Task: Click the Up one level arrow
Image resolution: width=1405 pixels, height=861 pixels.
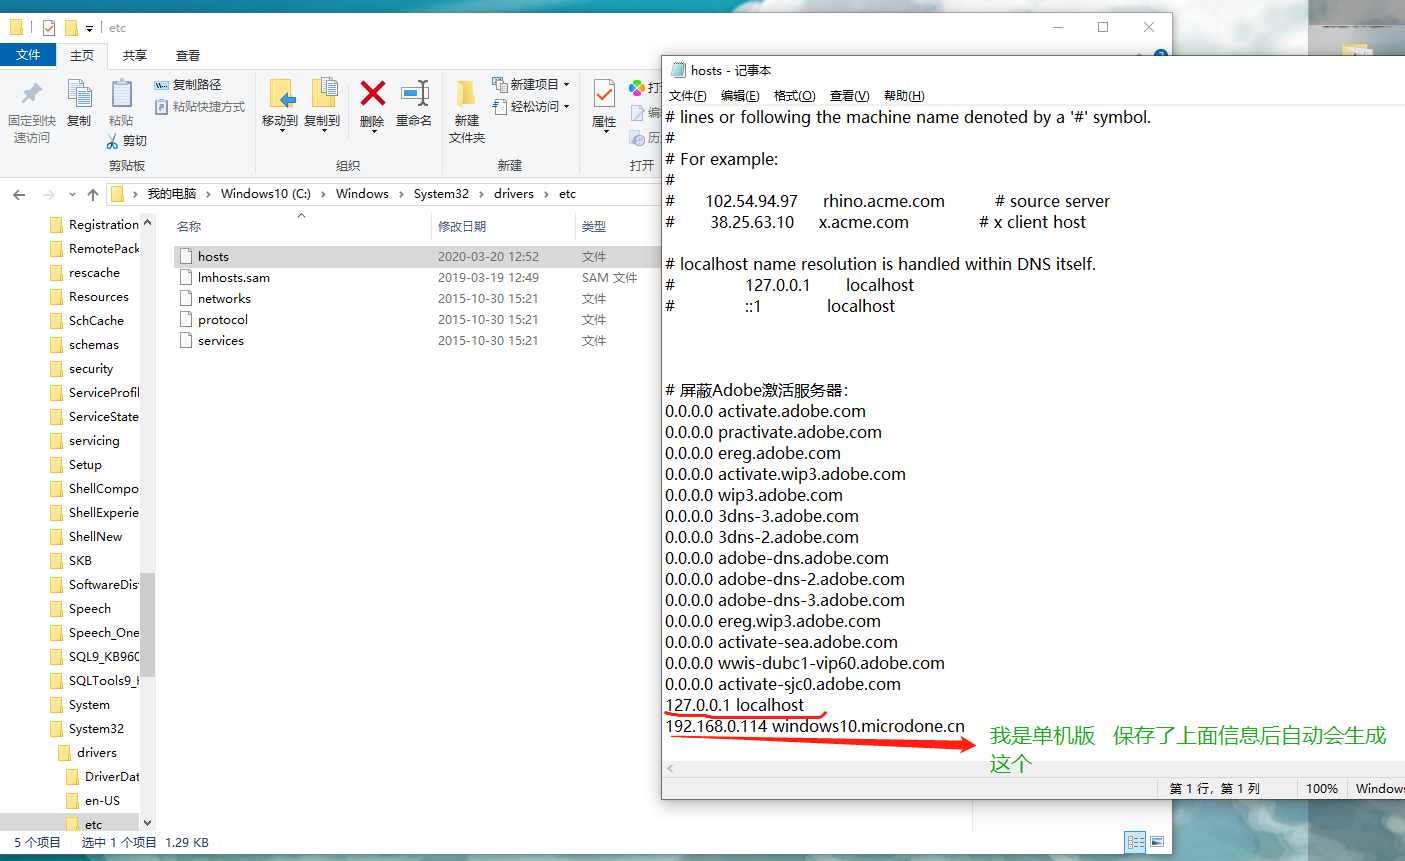Action: (93, 194)
